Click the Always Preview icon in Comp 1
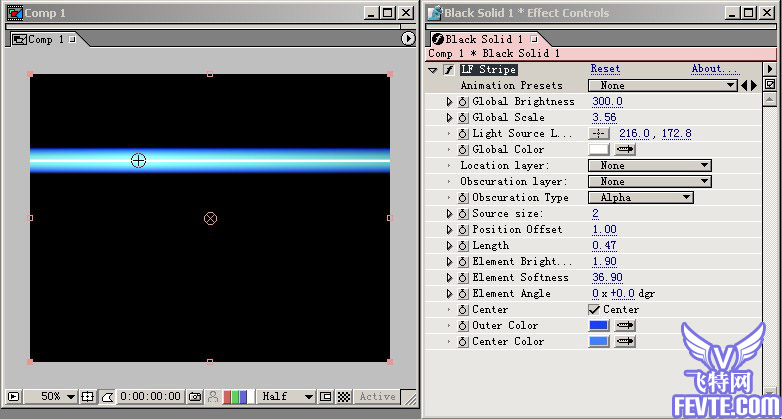This screenshot has height=419, width=782. (x=13, y=397)
